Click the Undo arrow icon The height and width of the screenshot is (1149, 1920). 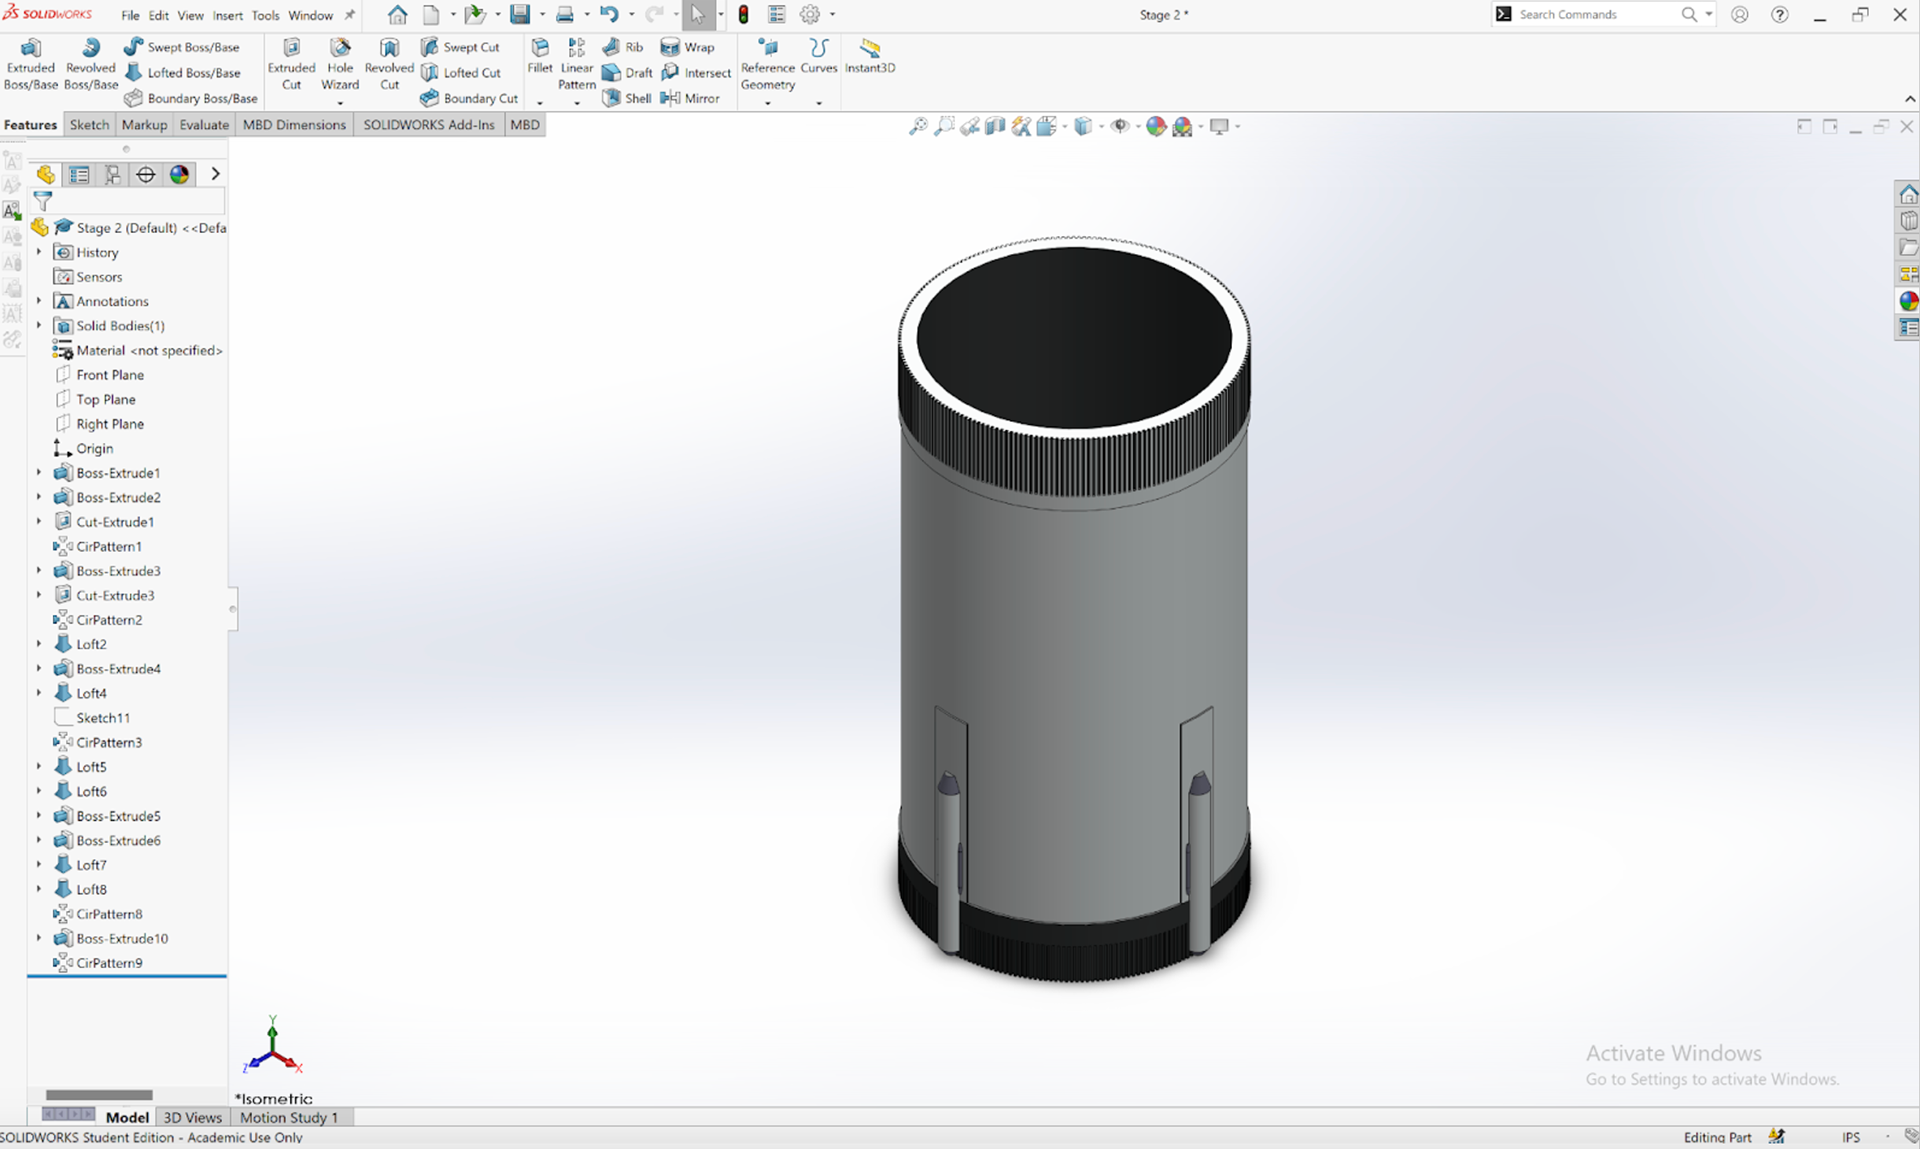(609, 15)
